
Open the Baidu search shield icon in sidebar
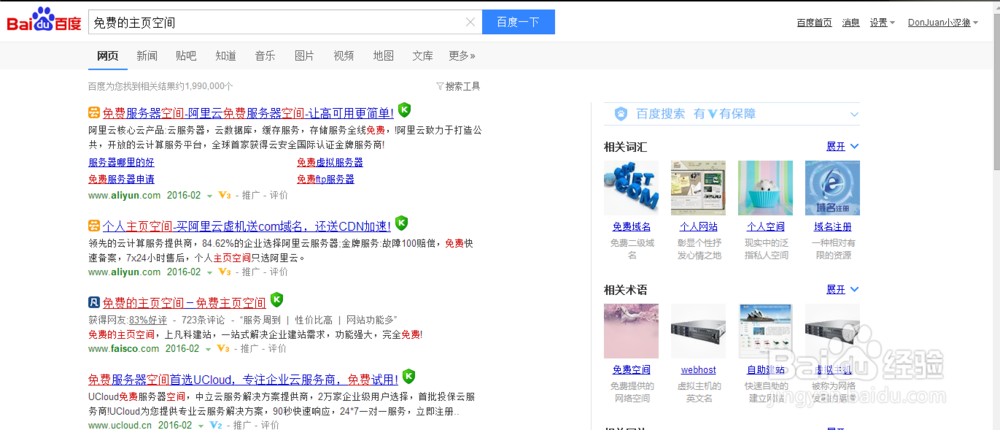pyautogui.click(x=621, y=114)
